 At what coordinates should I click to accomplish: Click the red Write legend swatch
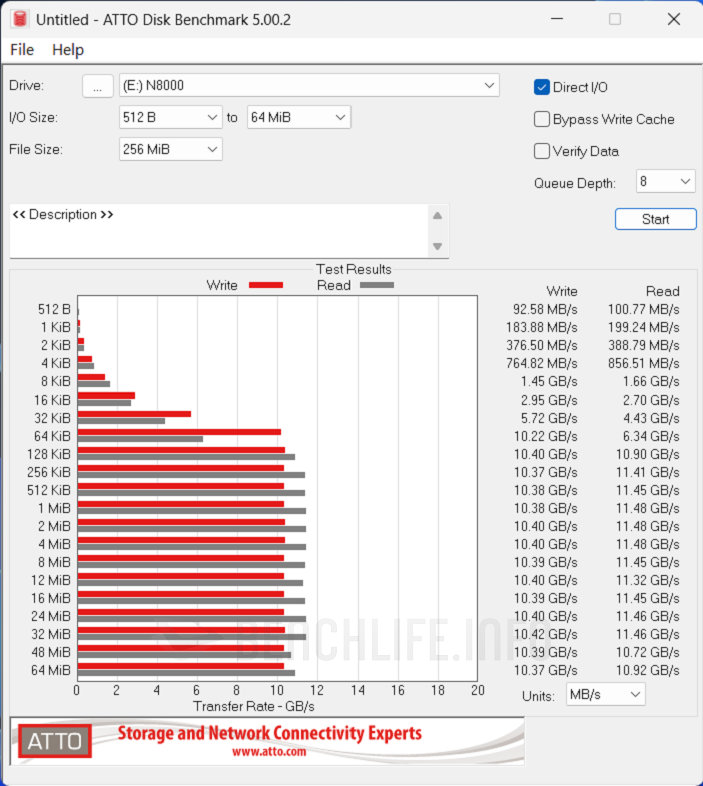[266, 285]
